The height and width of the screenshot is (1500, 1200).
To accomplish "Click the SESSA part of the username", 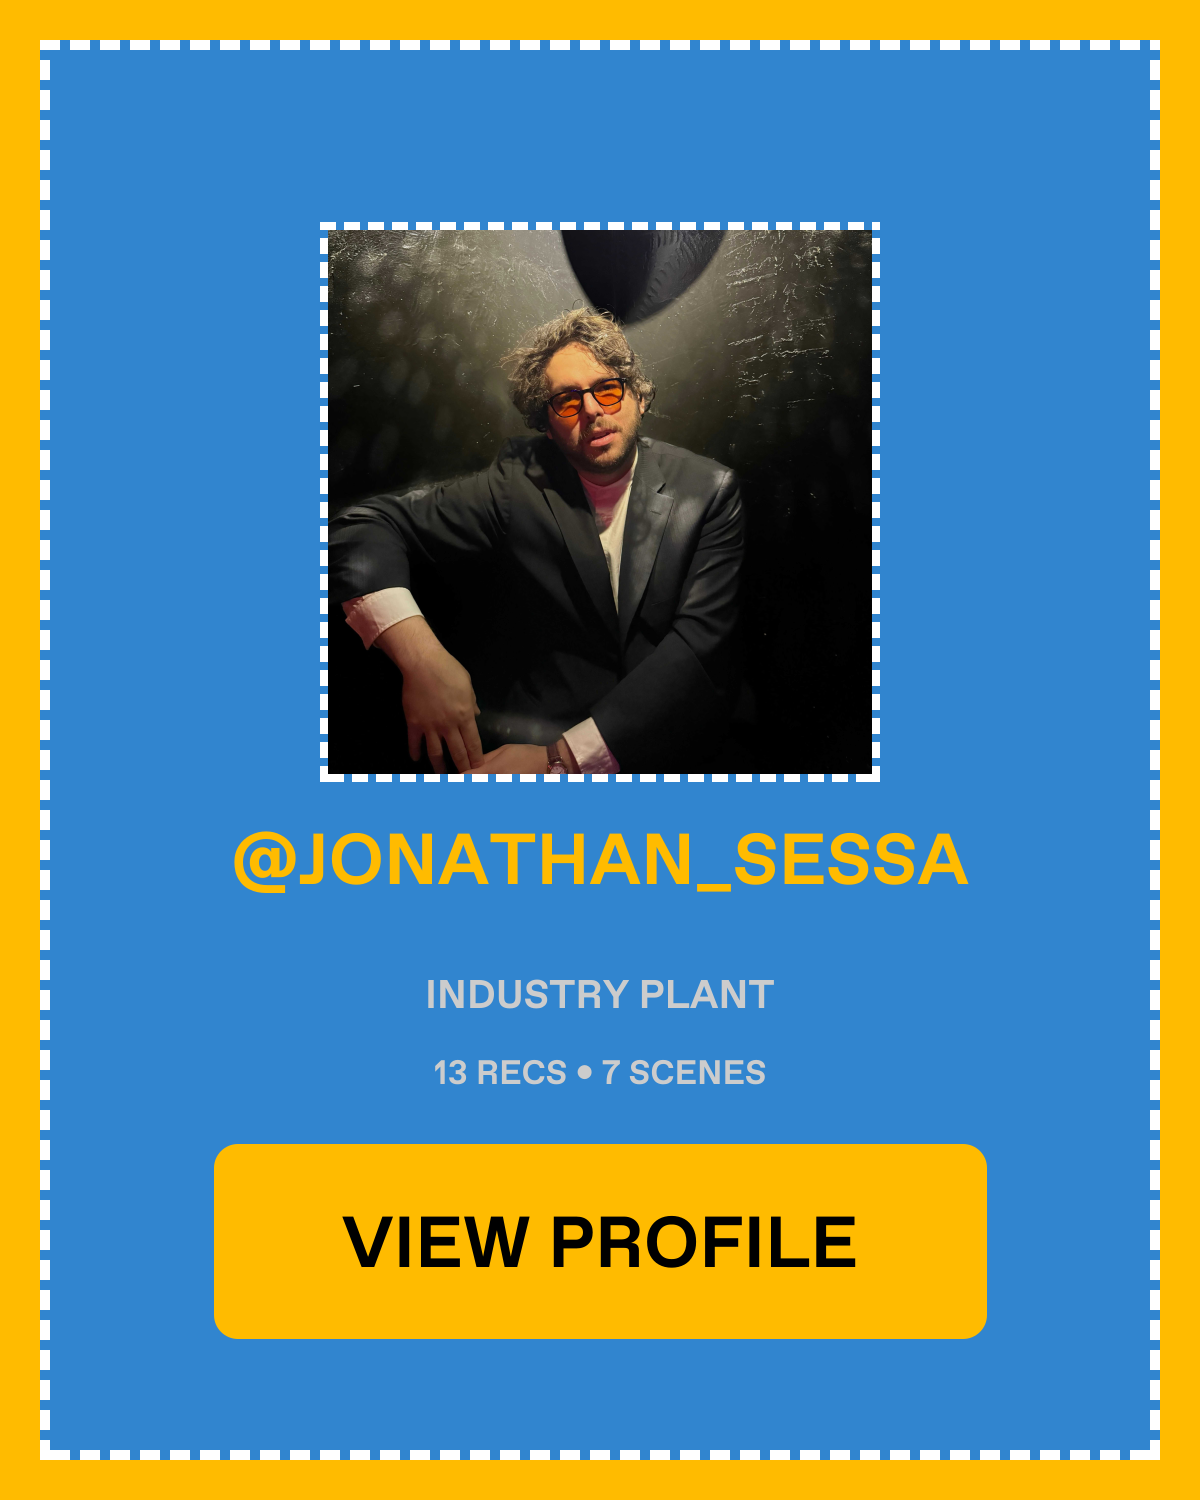I will click(851, 861).
